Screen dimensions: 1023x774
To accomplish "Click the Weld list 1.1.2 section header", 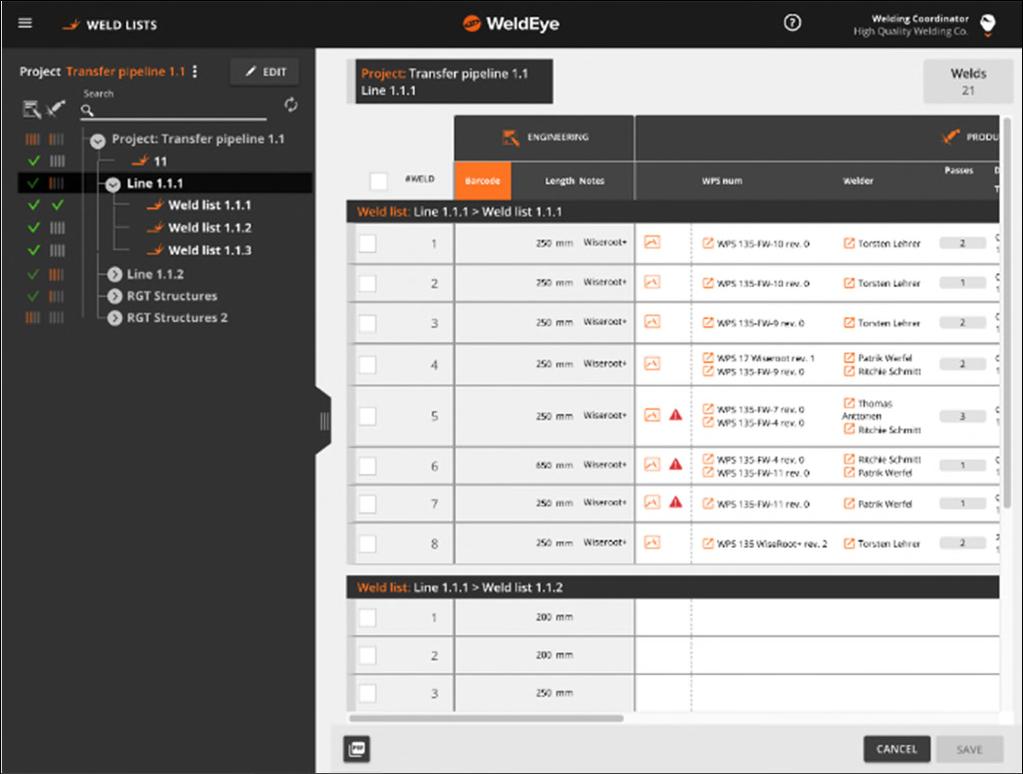I will coord(673,587).
